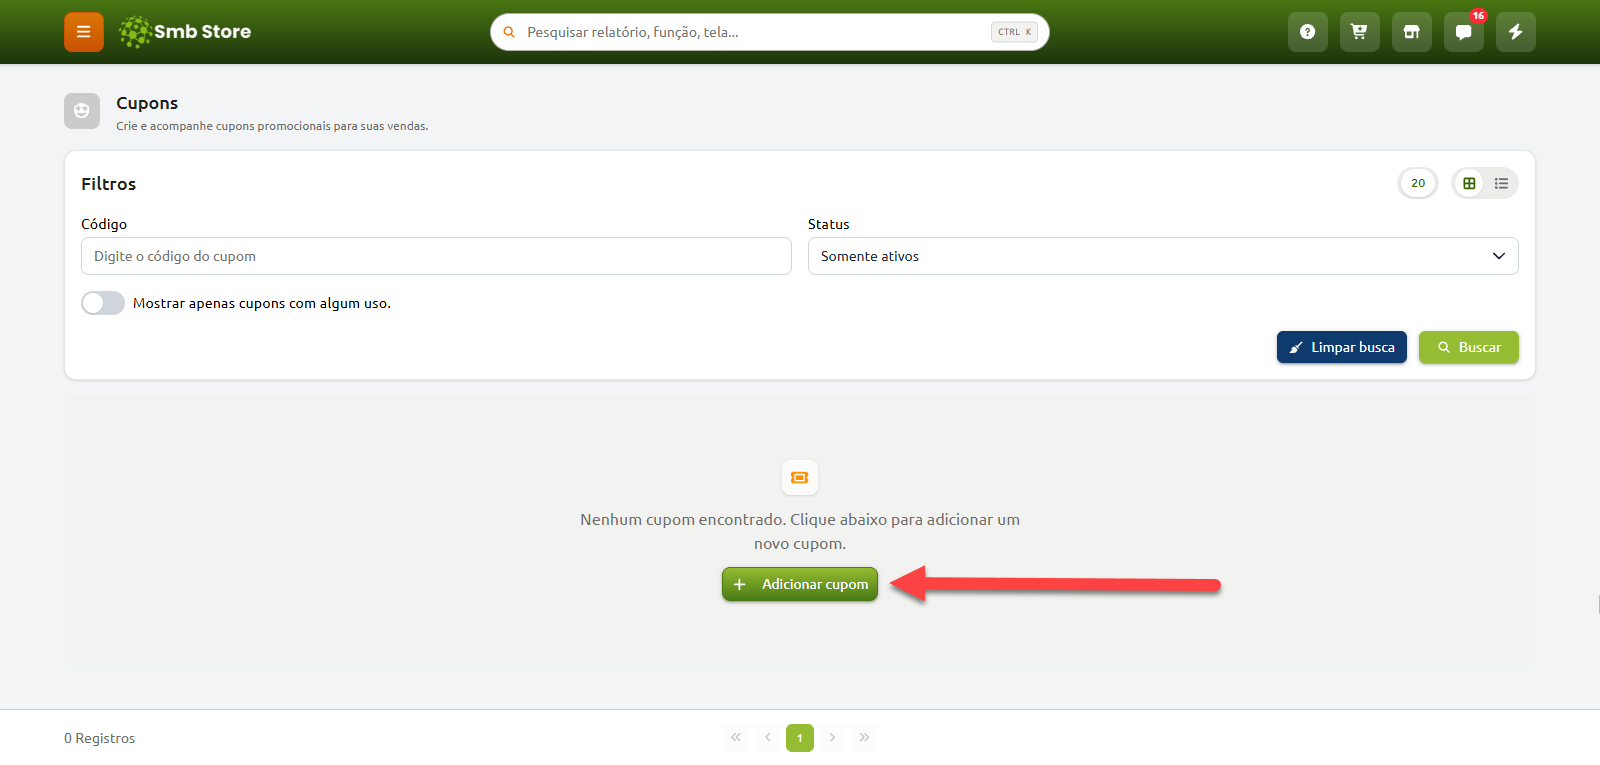Switch to list view layout
This screenshot has height=765, width=1600.
1501,183
